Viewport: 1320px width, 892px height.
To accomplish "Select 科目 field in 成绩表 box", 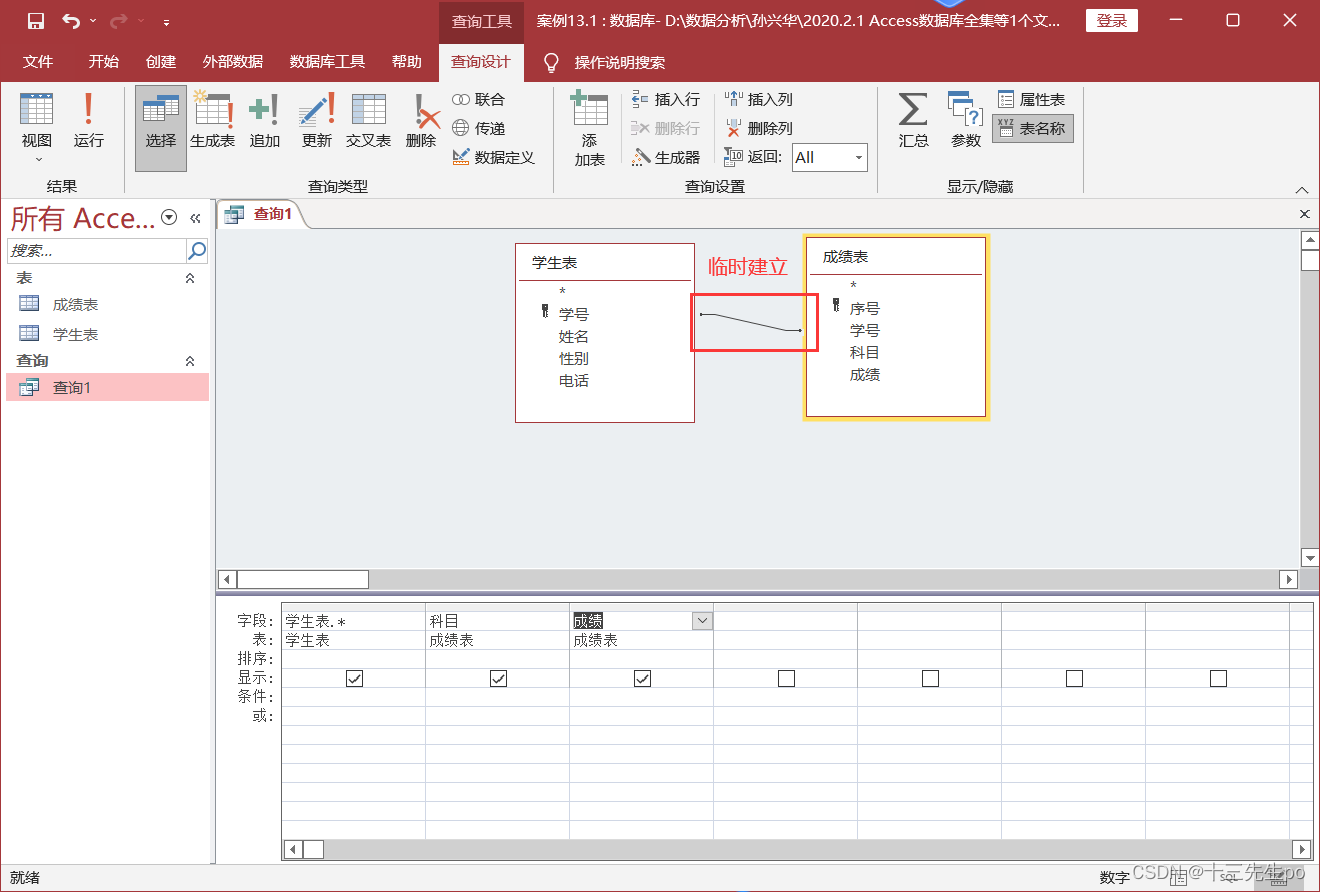I will point(865,352).
